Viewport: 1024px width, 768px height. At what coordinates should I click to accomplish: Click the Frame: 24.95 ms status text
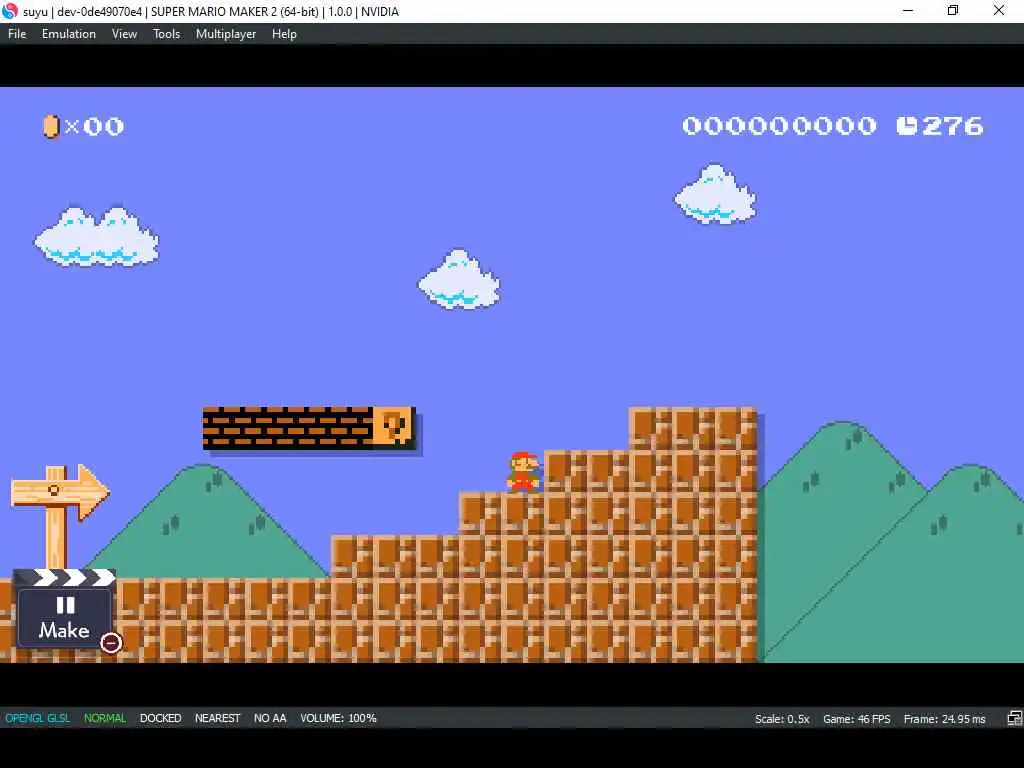[x=944, y=719]
